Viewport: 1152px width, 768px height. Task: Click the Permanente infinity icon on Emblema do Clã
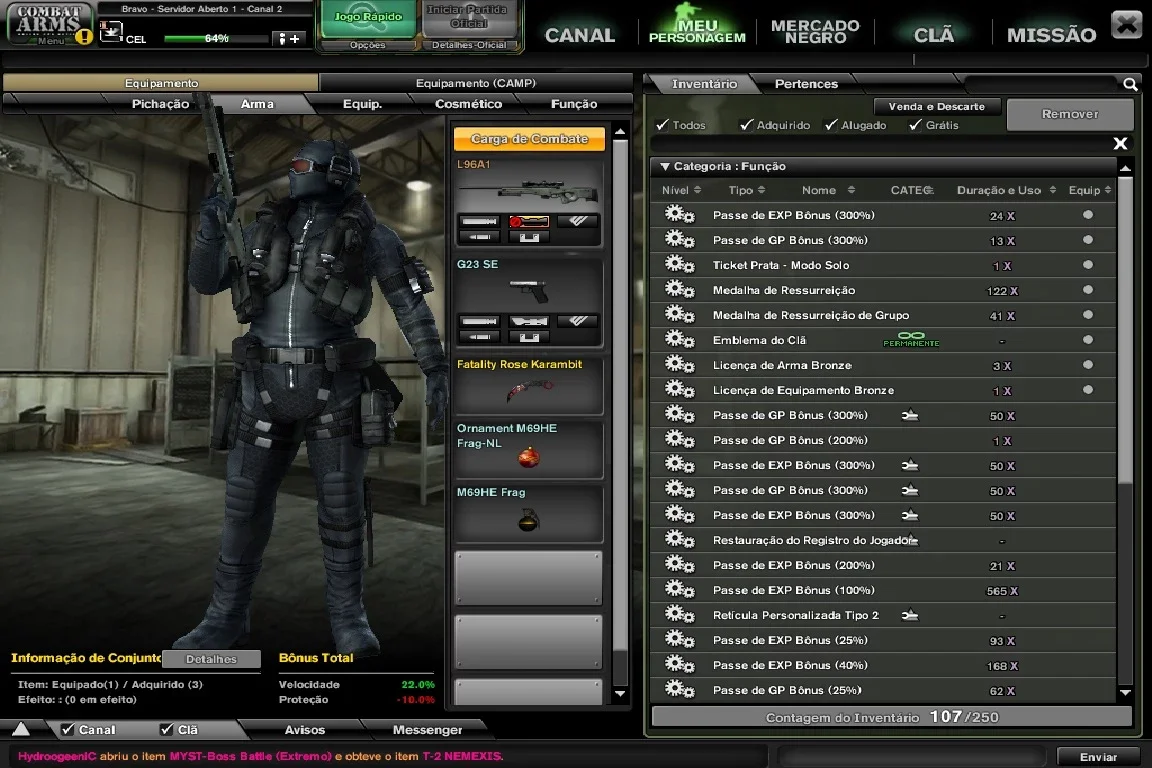pyautogui.click(x=911, y=339)
